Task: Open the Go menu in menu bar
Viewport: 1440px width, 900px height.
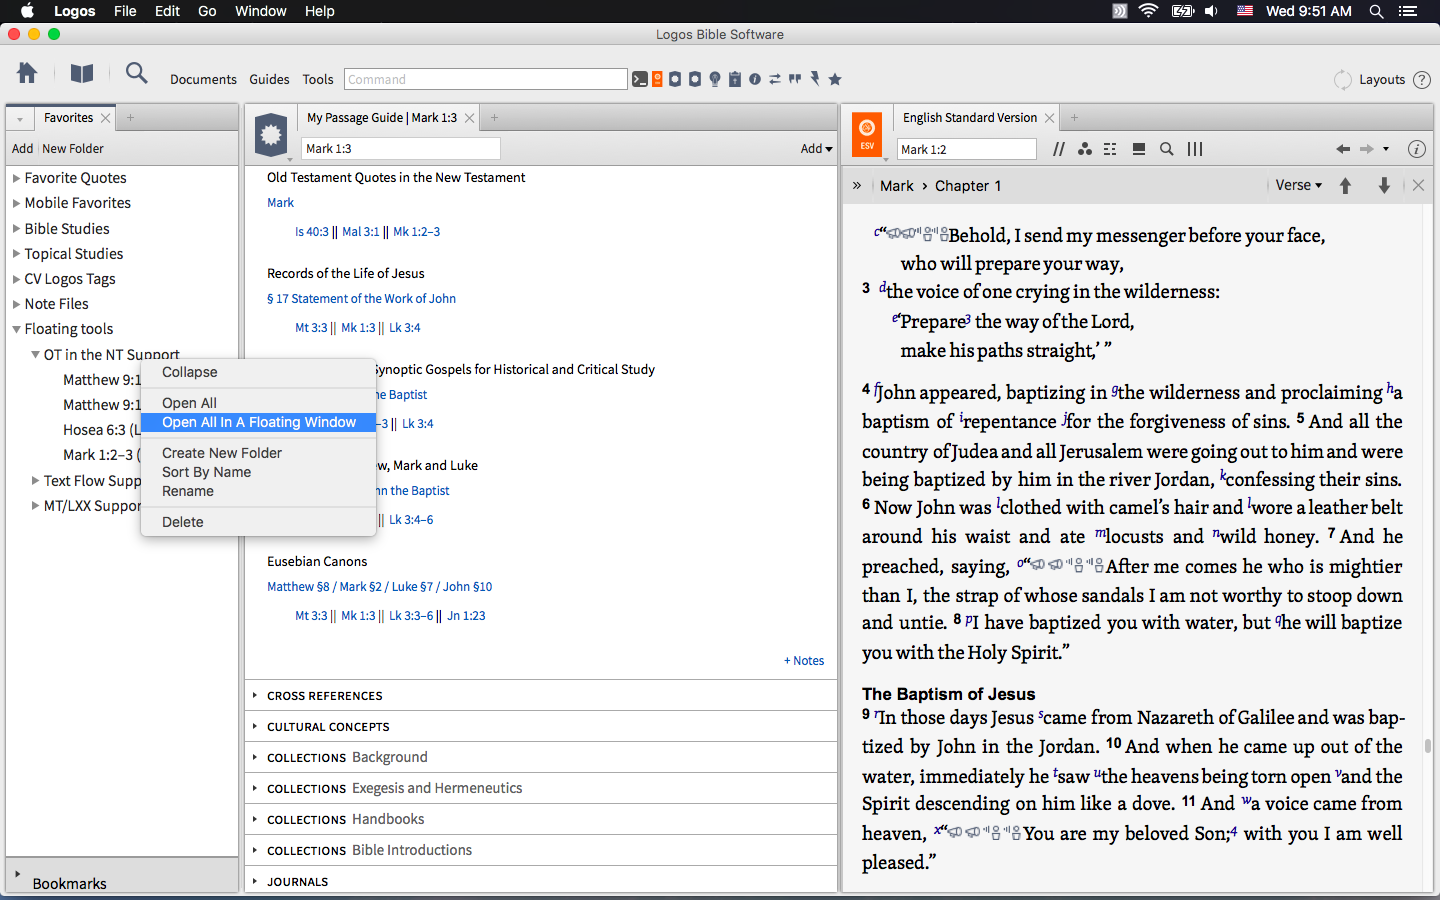Action: click(x=207, y=11)
